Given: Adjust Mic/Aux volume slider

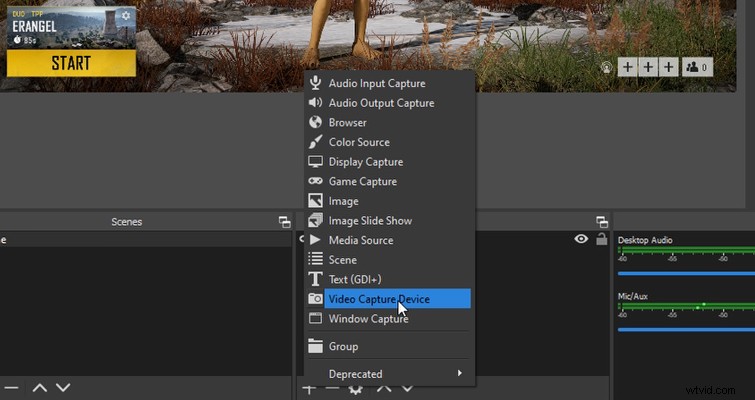Looking at the screenshot, I should click(686, 330).
